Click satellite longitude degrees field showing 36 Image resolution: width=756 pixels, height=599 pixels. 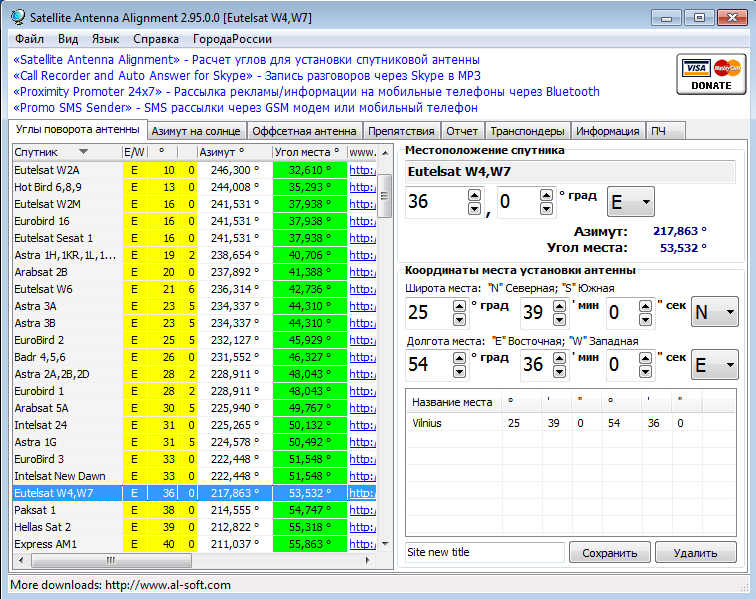(x=436, y=202)
